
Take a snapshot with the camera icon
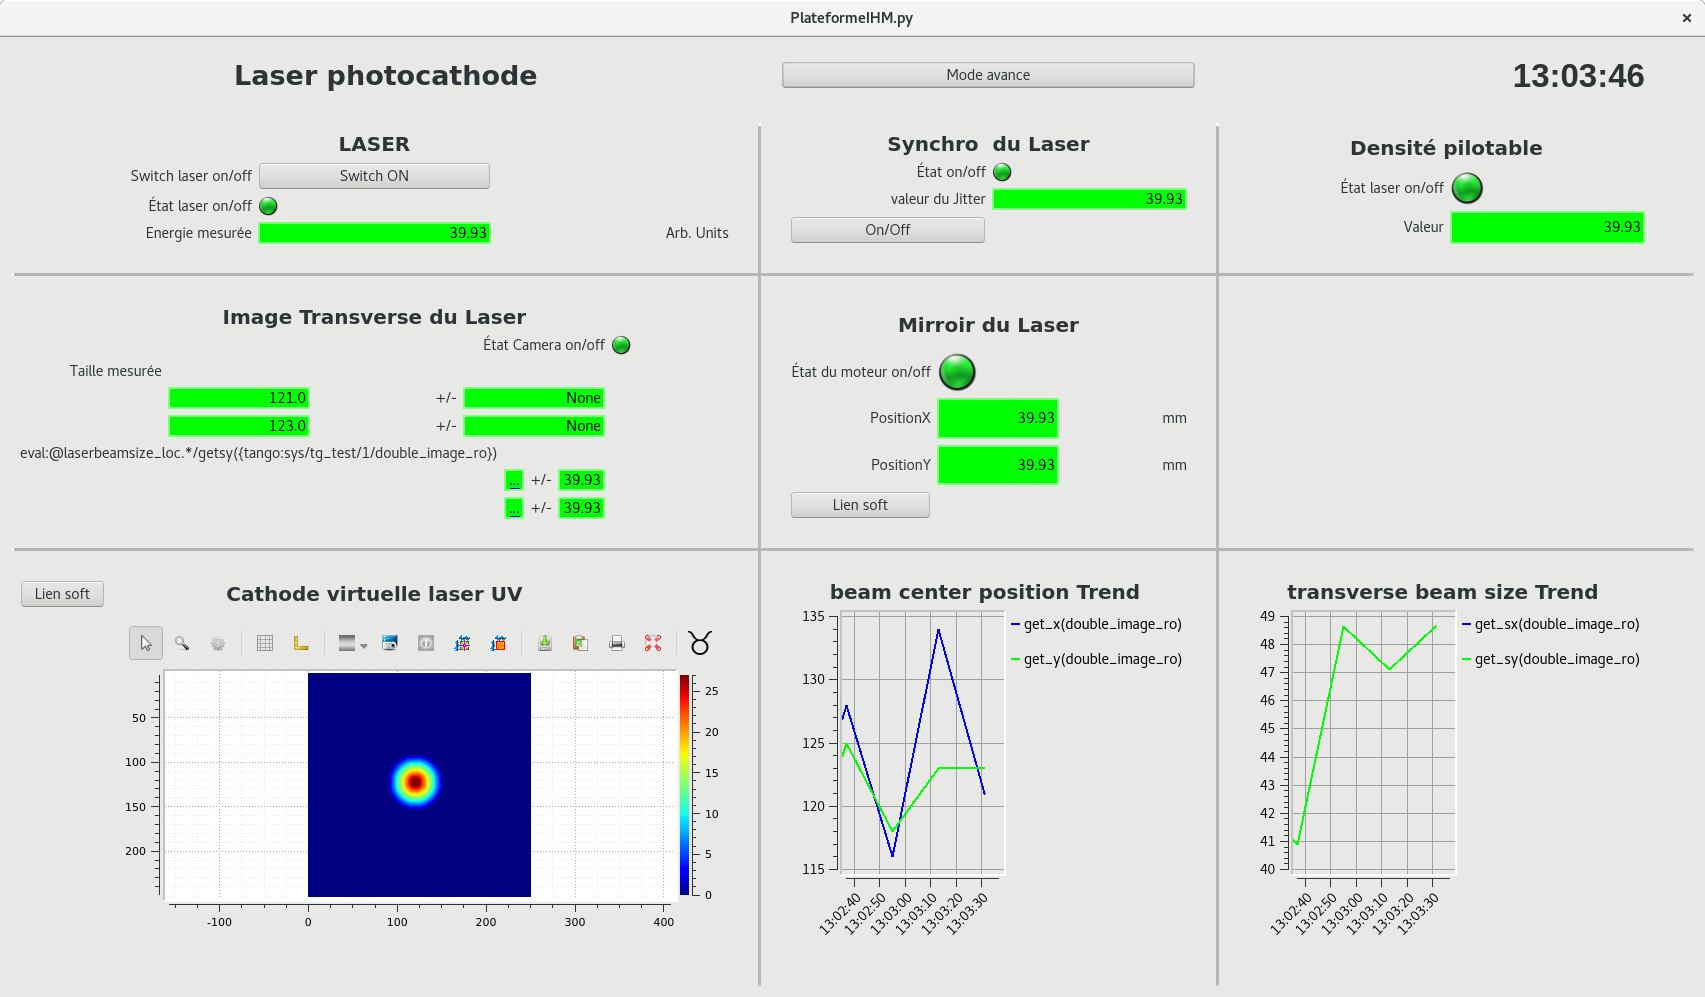pos(390,643)
